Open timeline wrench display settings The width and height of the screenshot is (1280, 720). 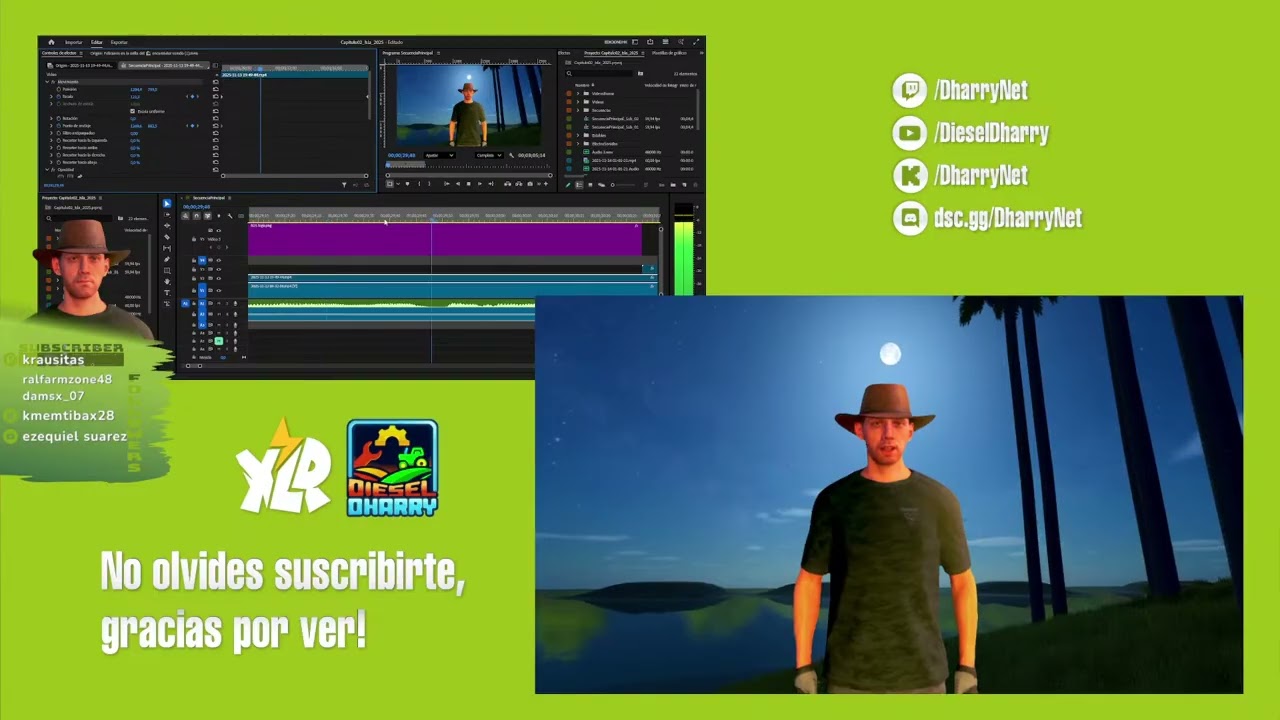230,216
